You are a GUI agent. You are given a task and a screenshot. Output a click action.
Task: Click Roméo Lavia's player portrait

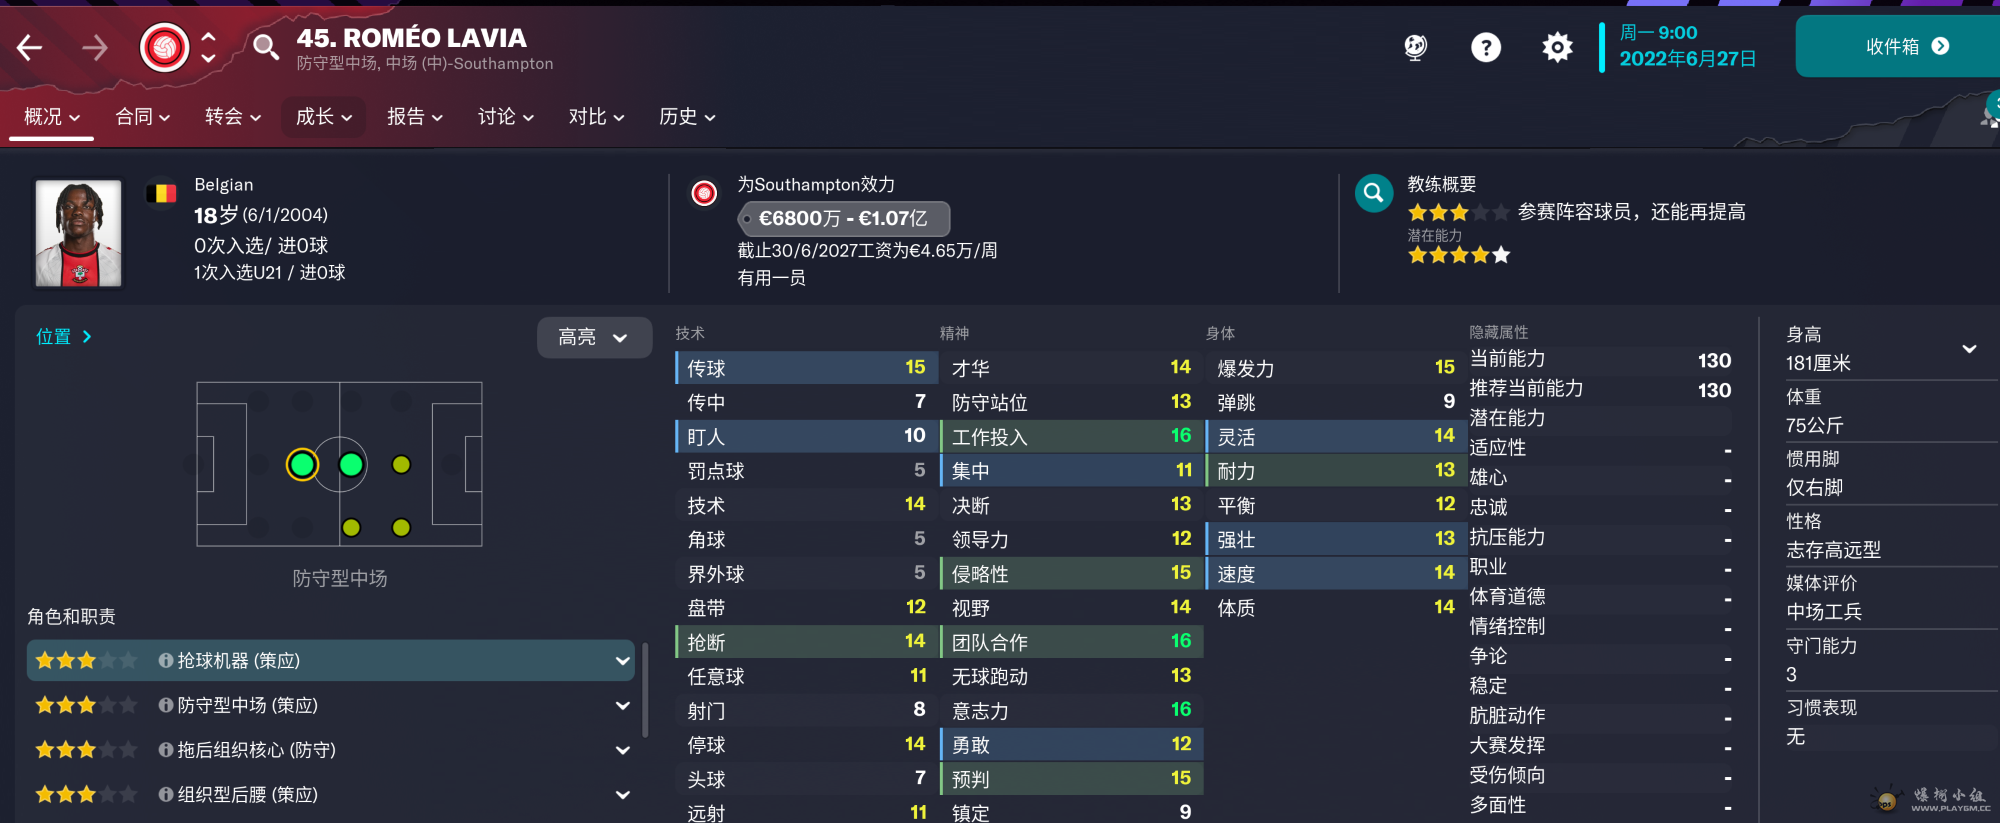pyautogui.click(x=78, y=233)
